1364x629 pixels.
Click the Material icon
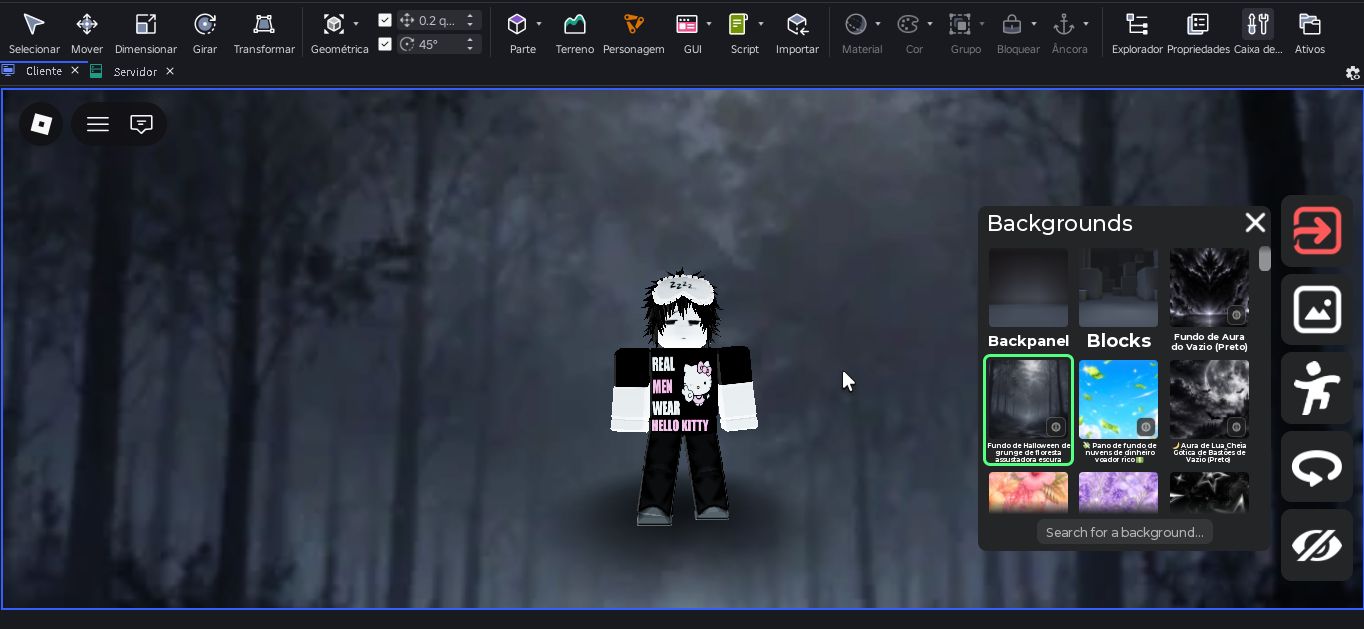point(855,24)
